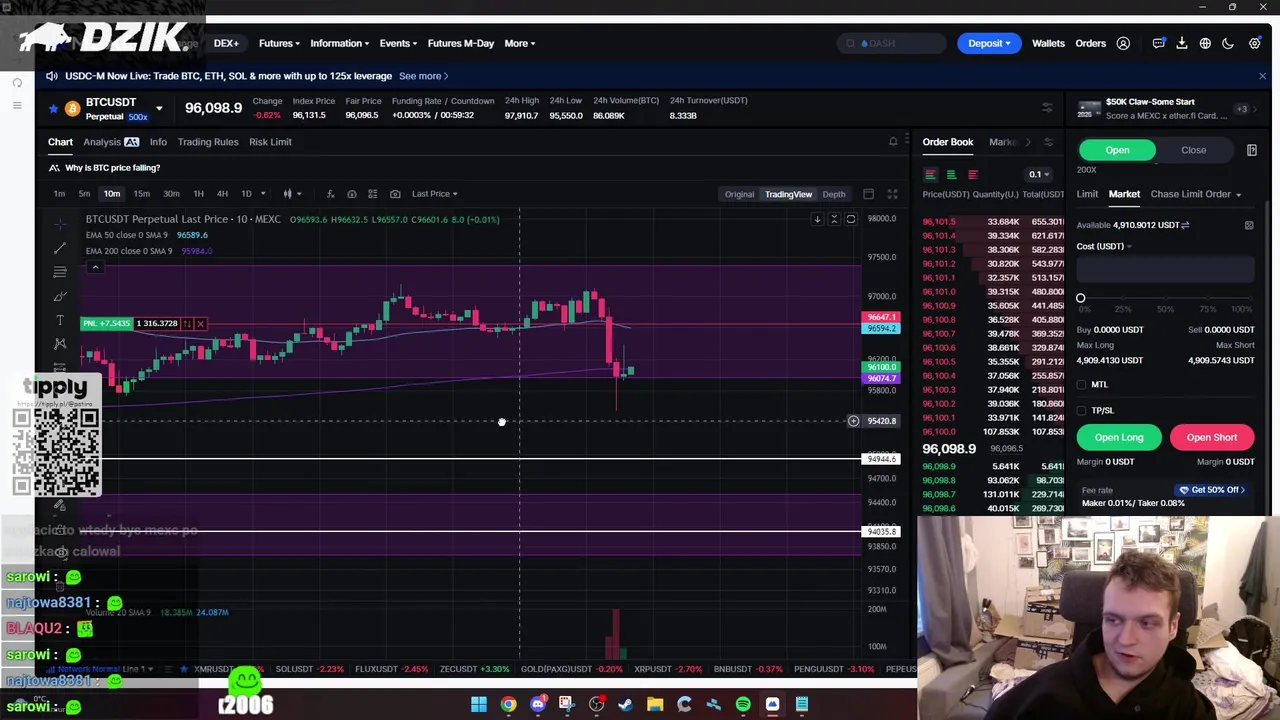Screen dimensions: 1280x720
Task: Open the account profile icon
Action: click(1123, 43)
